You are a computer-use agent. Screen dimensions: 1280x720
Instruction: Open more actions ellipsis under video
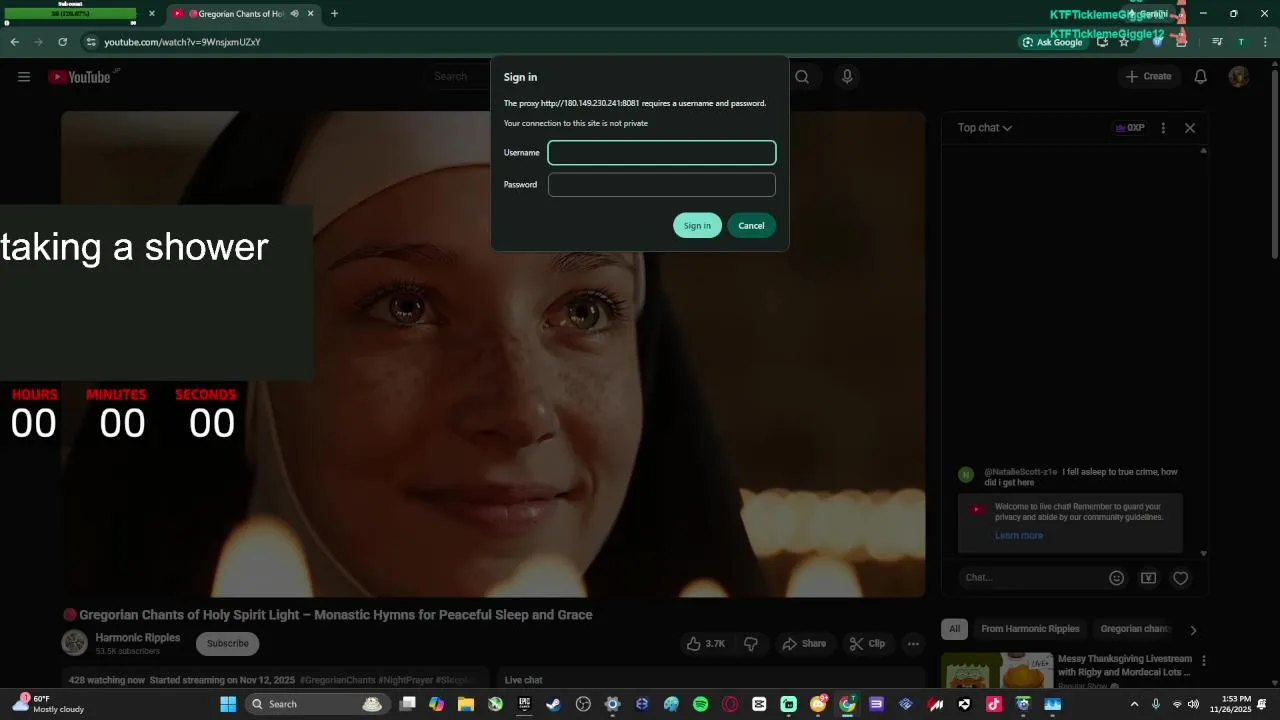tap(913, 644)
